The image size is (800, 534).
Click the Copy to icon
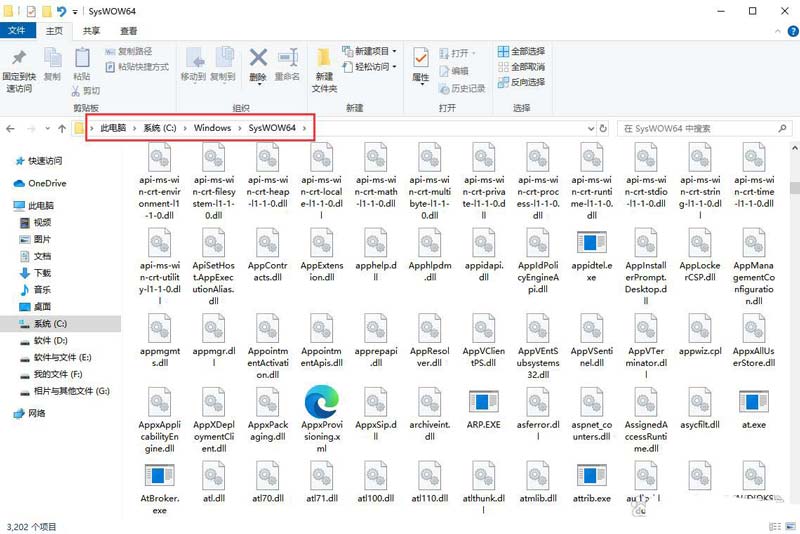click(223, 58)
